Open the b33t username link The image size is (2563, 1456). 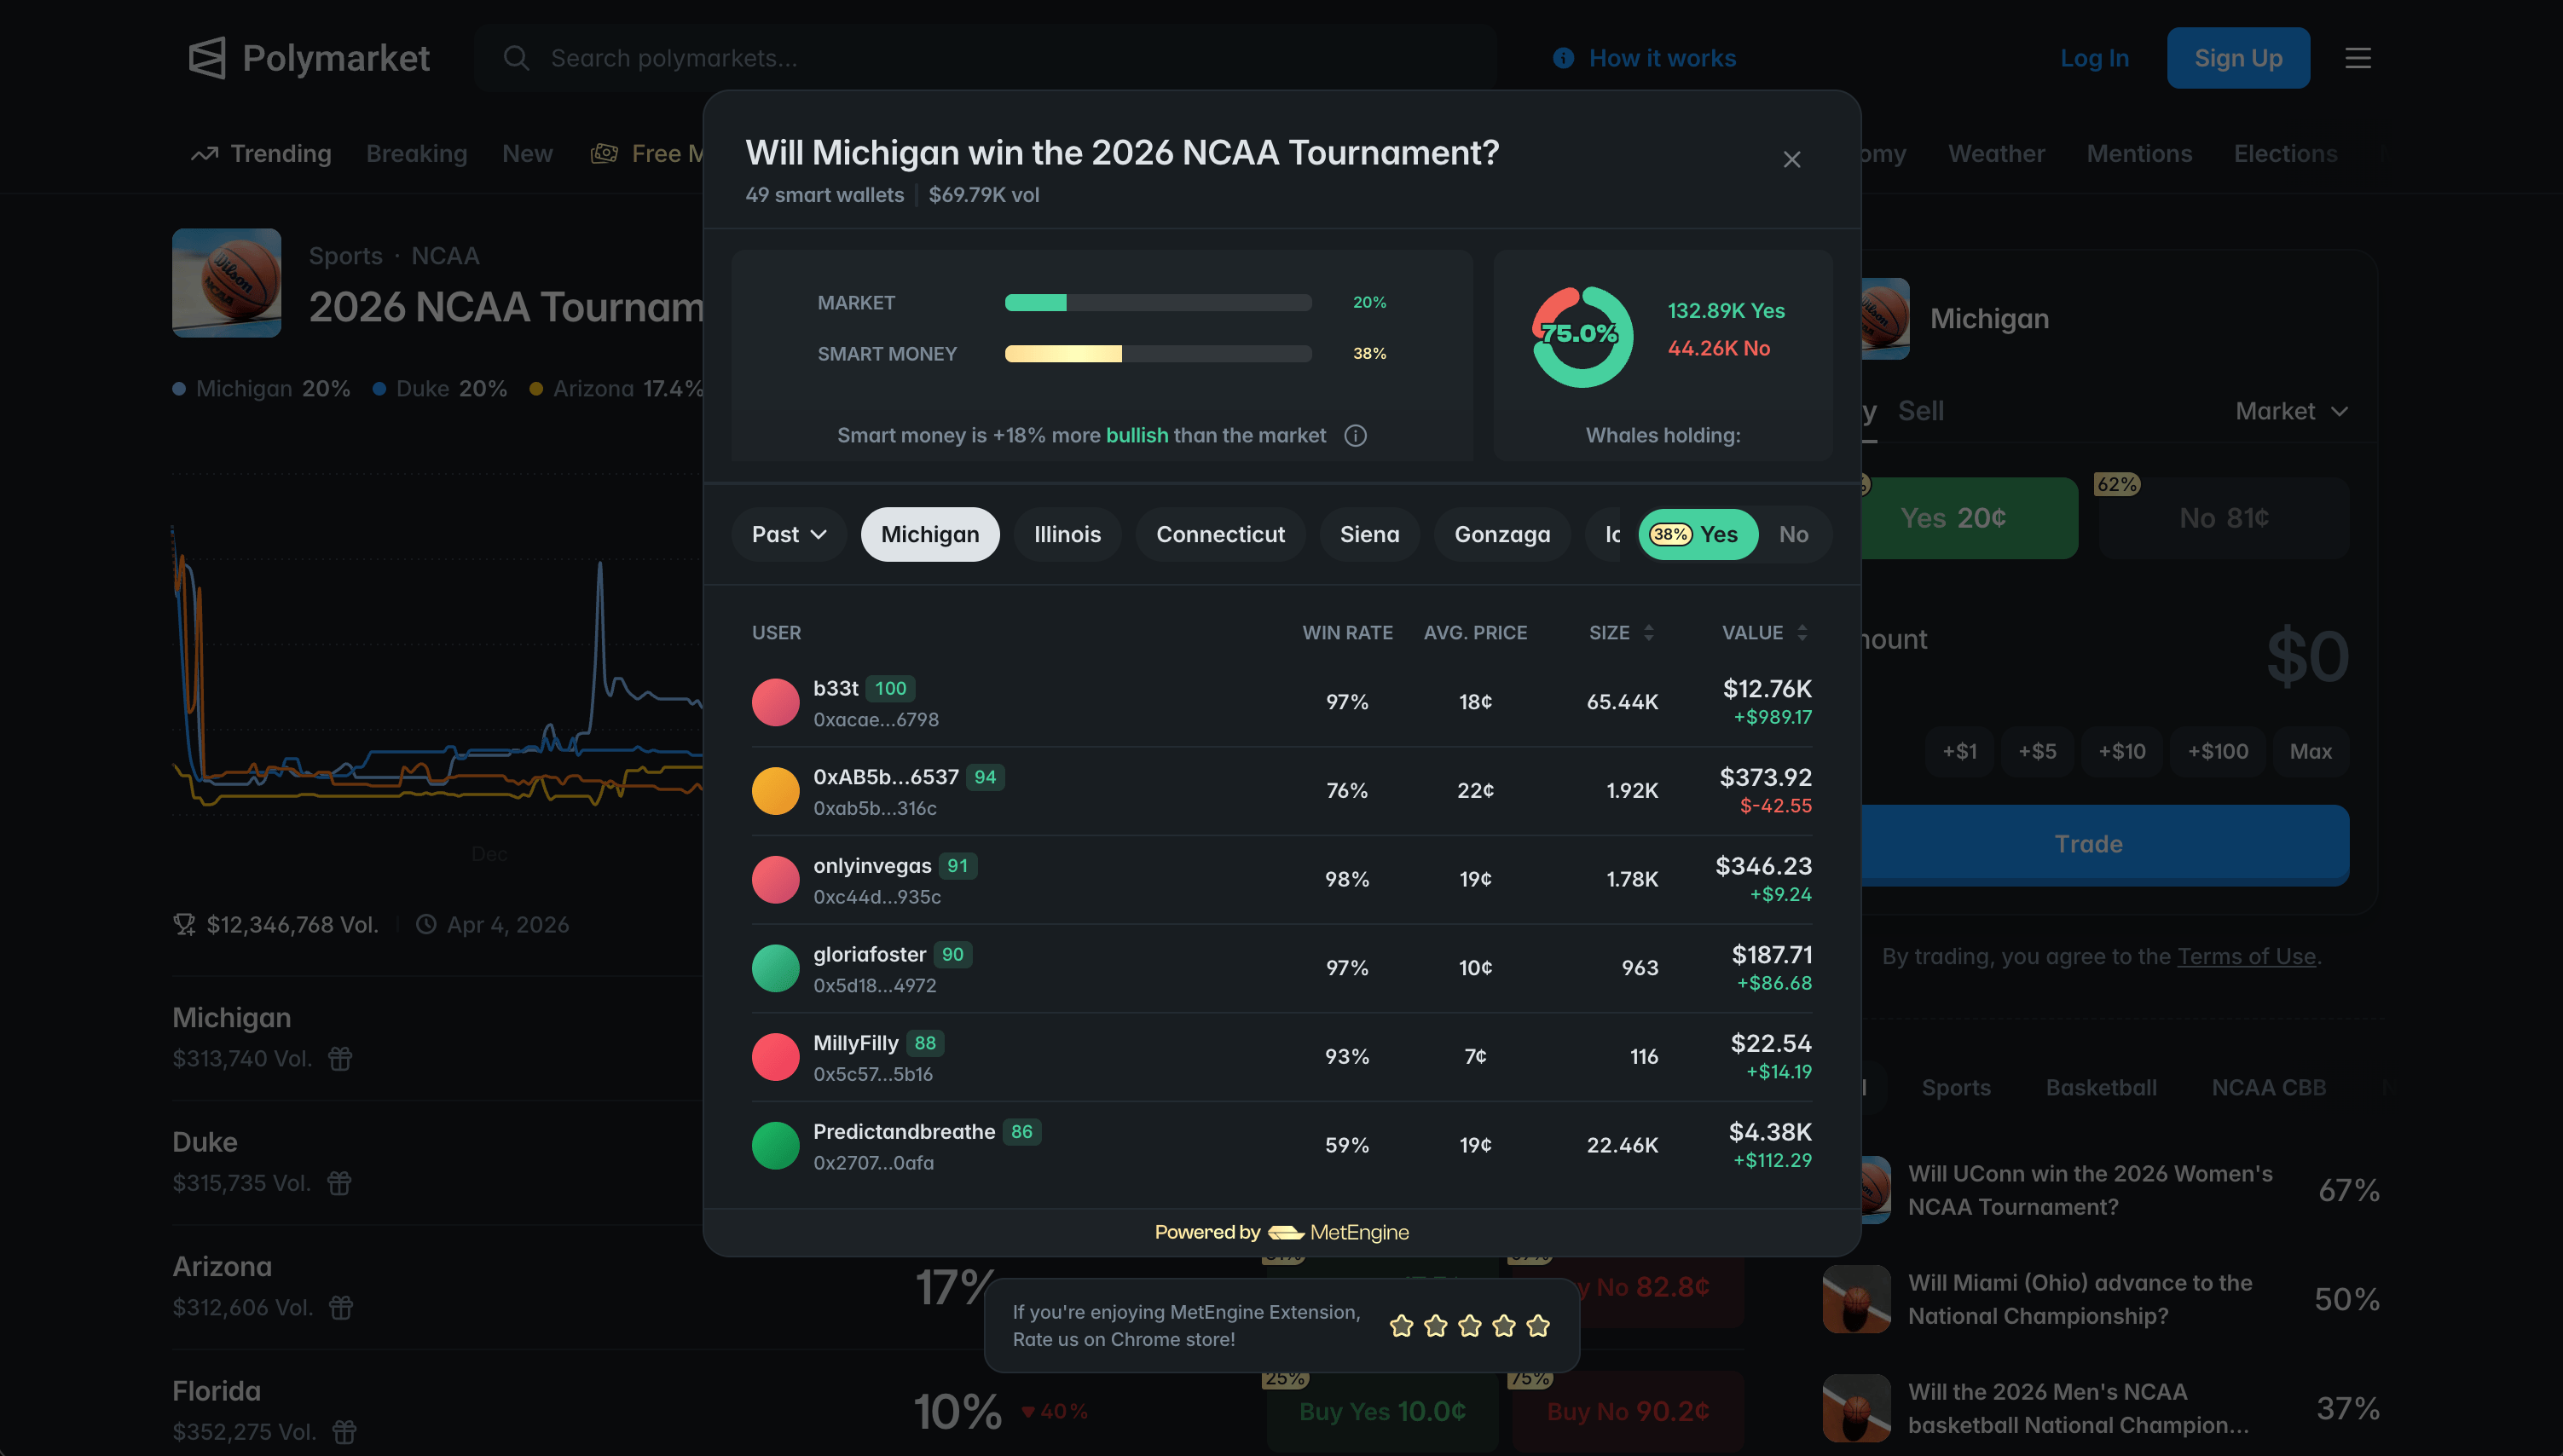(835, 689)
